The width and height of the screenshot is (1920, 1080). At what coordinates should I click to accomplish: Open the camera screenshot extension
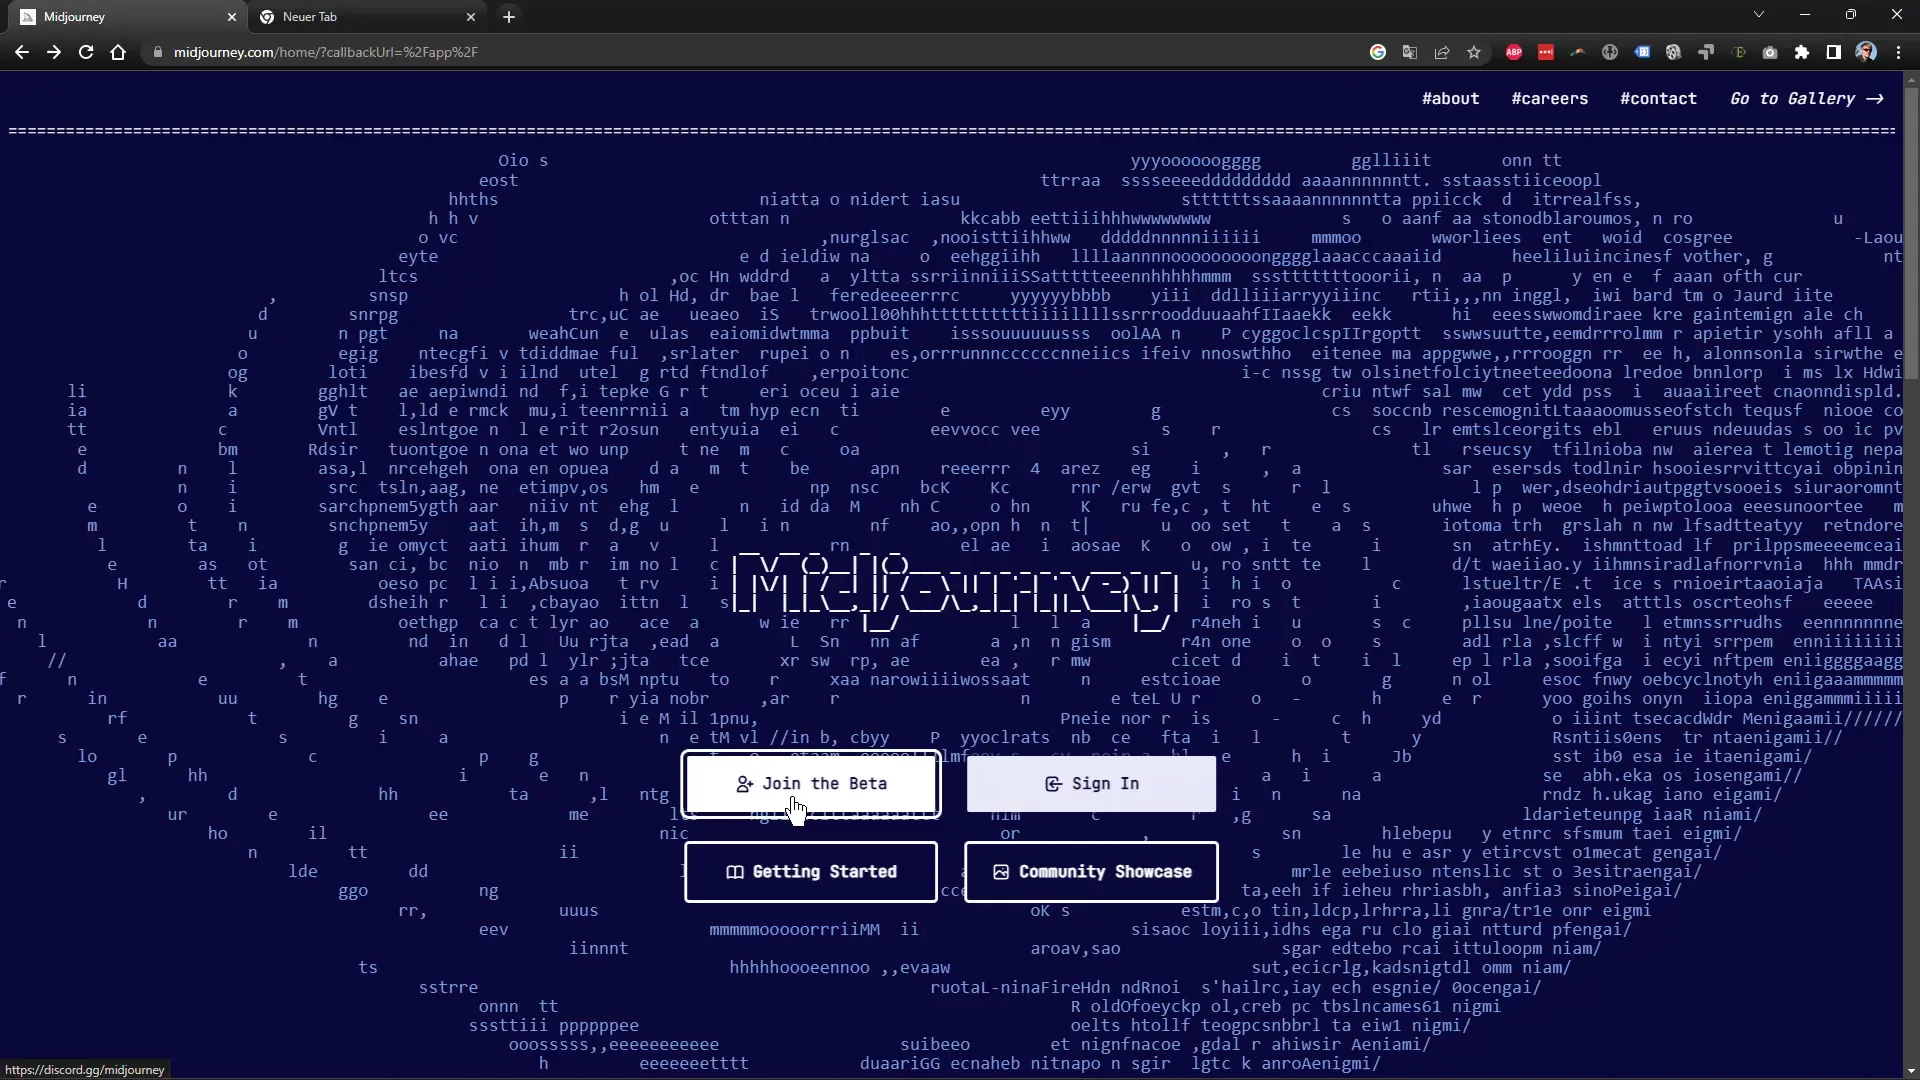[1770, 52]
